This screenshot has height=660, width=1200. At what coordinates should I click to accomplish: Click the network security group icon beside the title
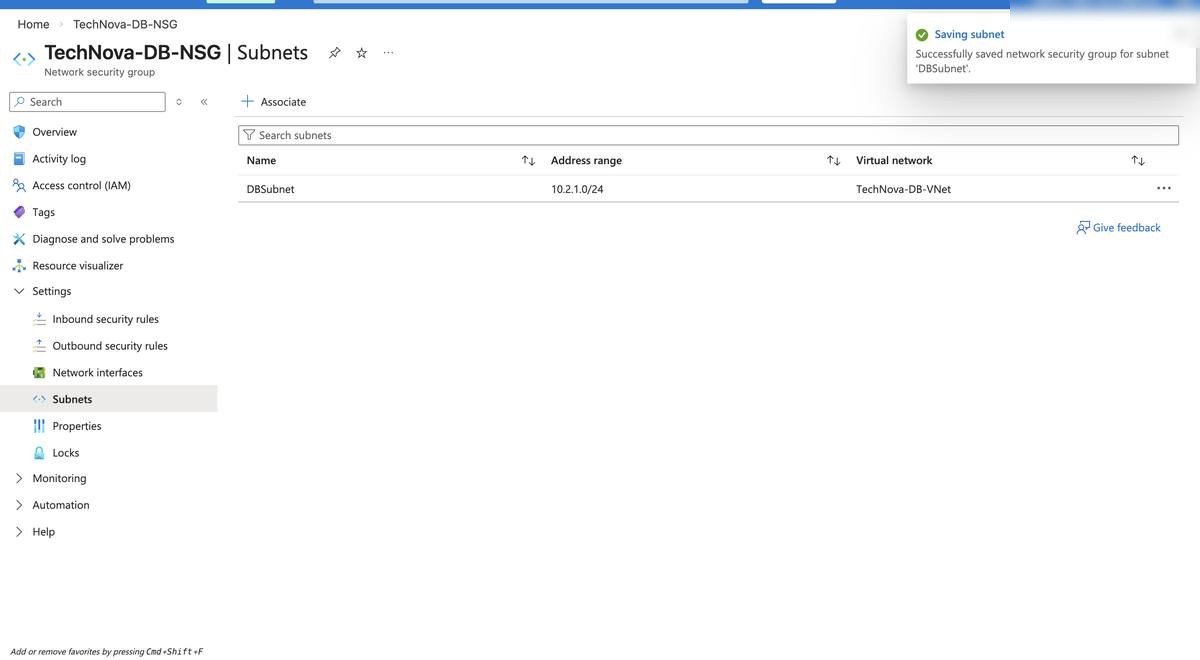24,59
